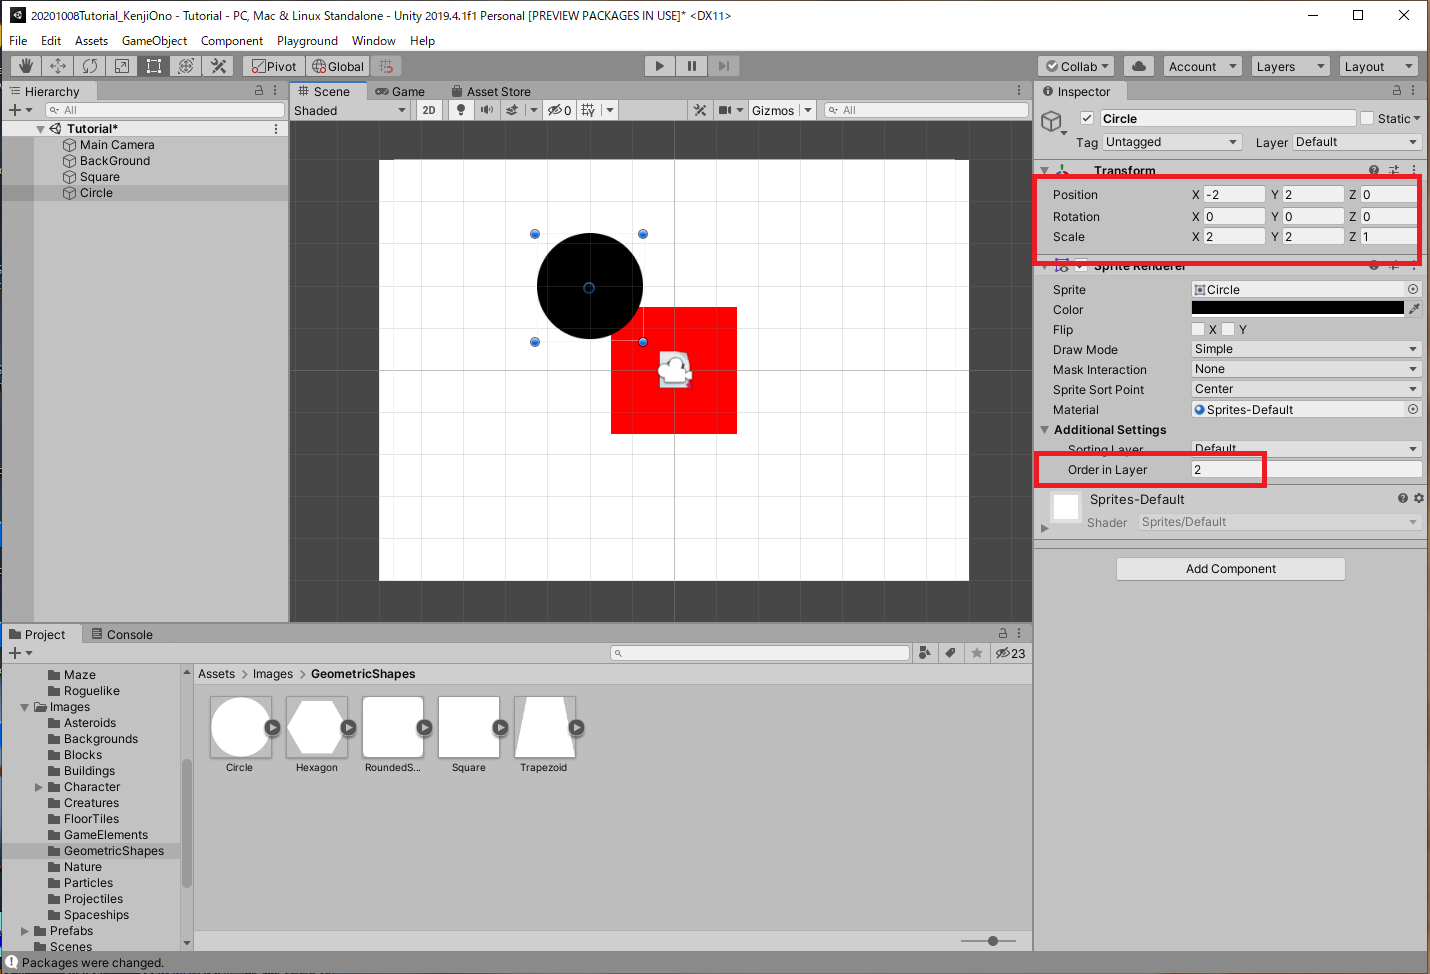Toggle grid snapping icon in toolbar

pos(387,66)
